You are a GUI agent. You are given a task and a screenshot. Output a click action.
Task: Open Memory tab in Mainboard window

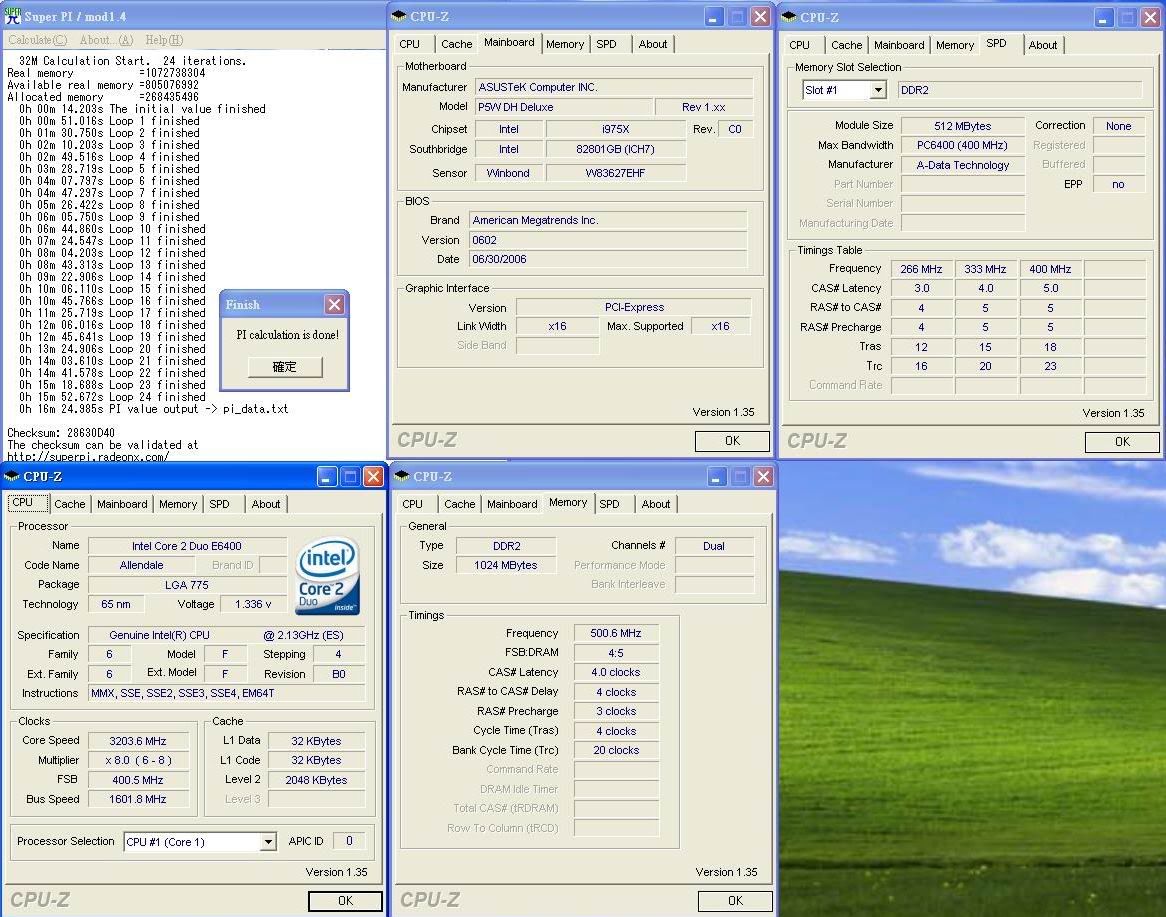[x=564, y=44]
